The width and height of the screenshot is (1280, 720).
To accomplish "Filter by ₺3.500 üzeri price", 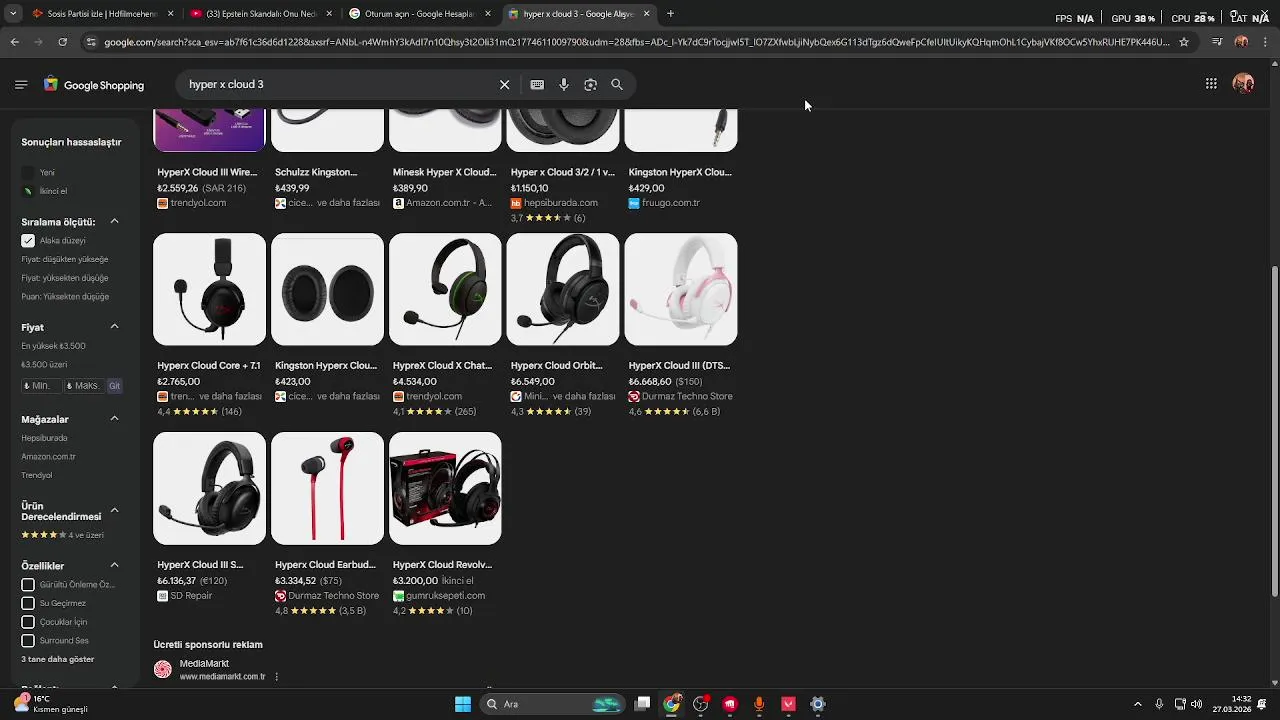I will [x=44, y=365].
